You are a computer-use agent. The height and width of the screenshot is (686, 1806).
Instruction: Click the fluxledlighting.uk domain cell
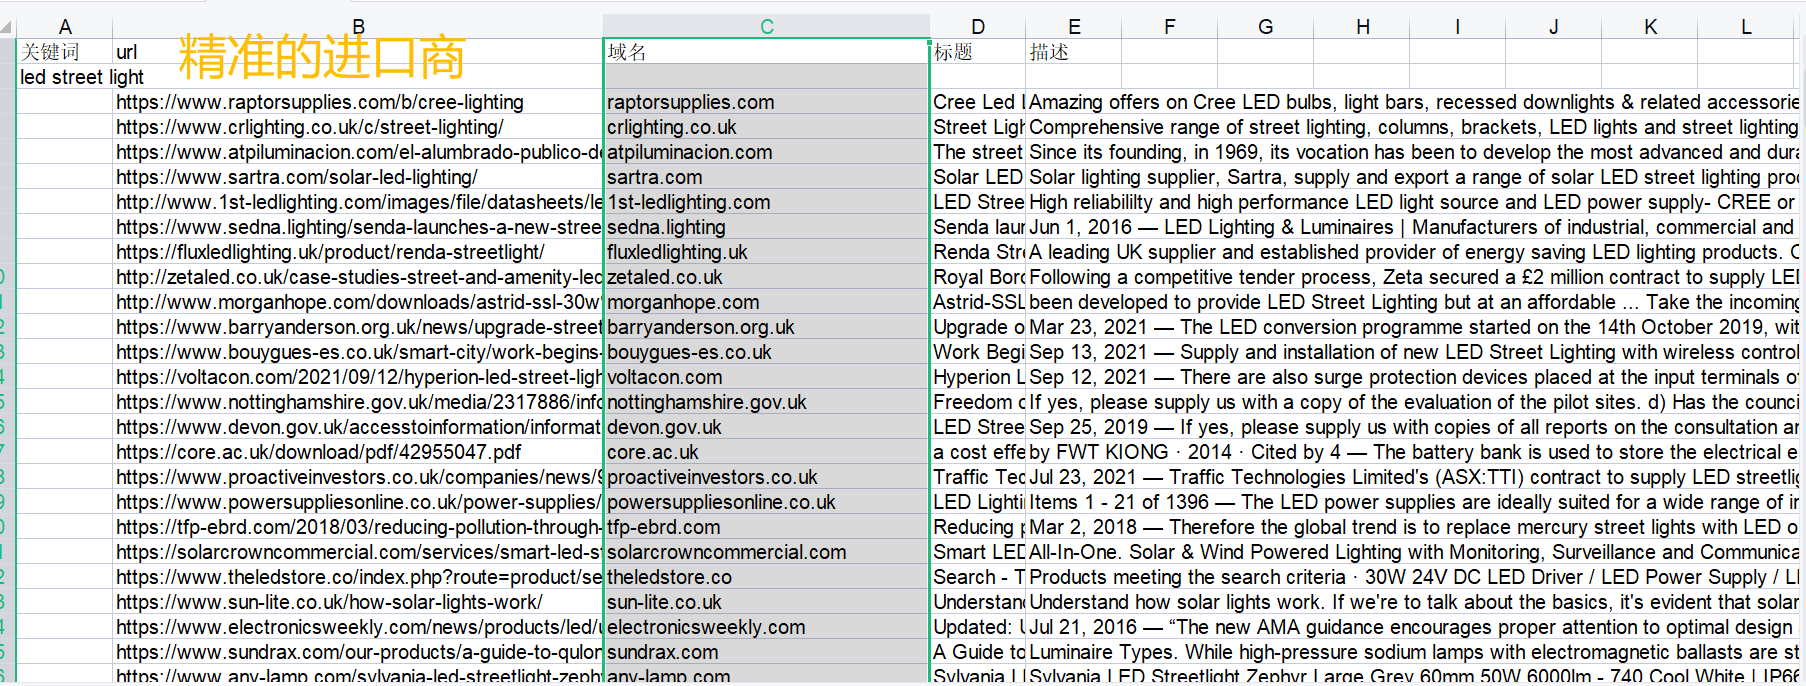tap(767, 252)
